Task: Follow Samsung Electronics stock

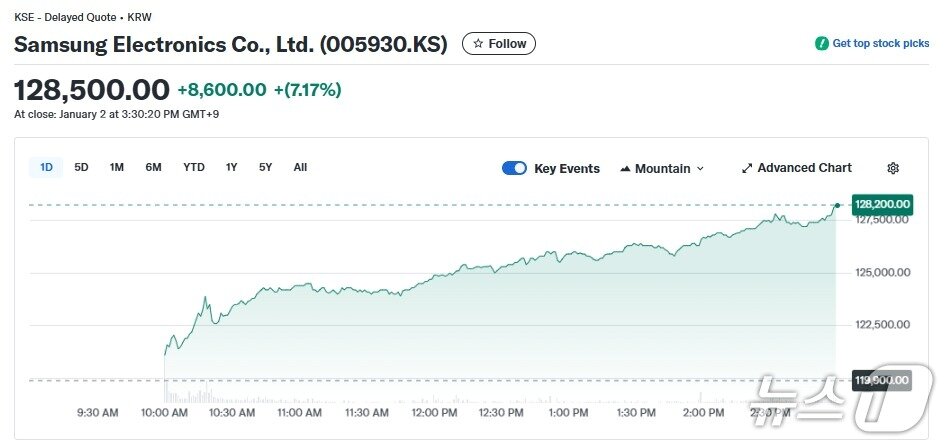Action: [499, 44]
